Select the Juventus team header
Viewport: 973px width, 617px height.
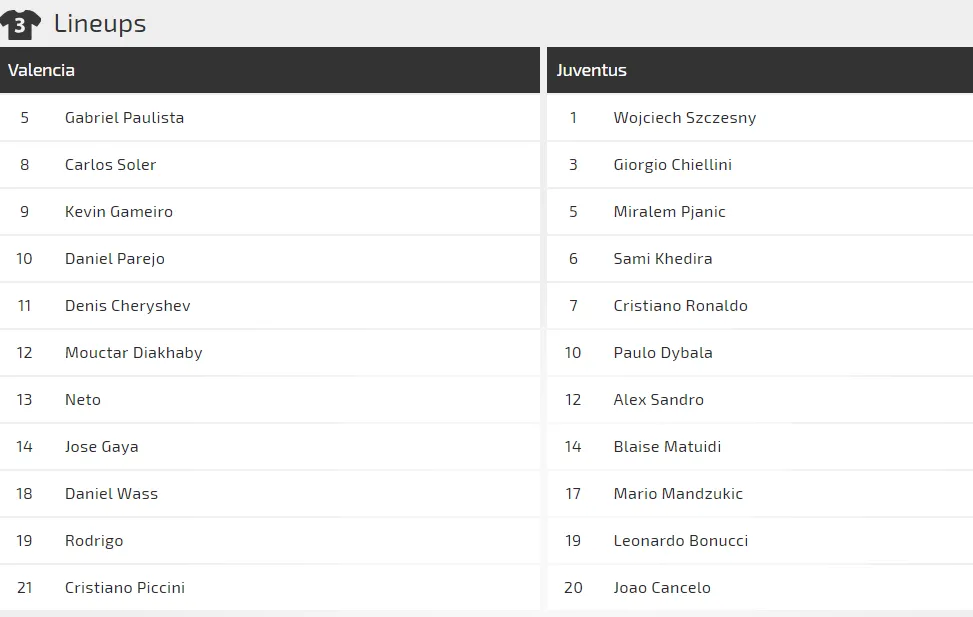(x=592, y=70)
